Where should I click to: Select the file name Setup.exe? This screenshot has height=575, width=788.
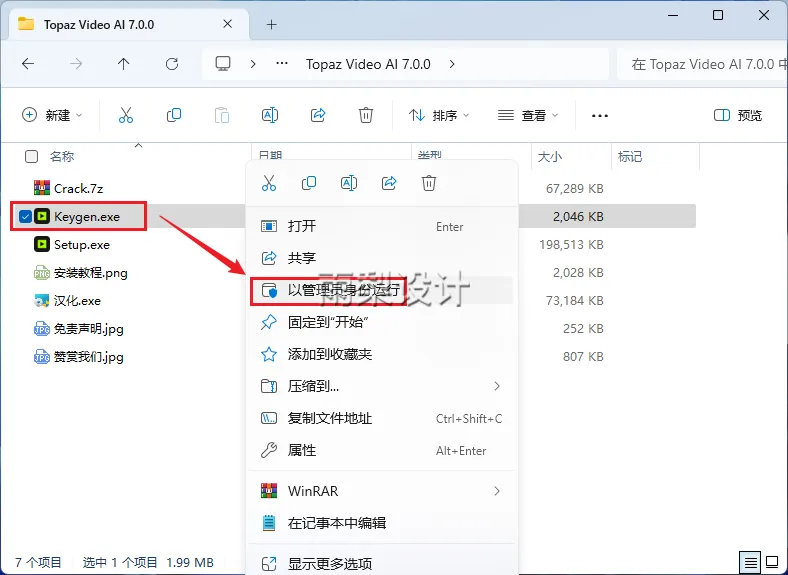(81, 244)
